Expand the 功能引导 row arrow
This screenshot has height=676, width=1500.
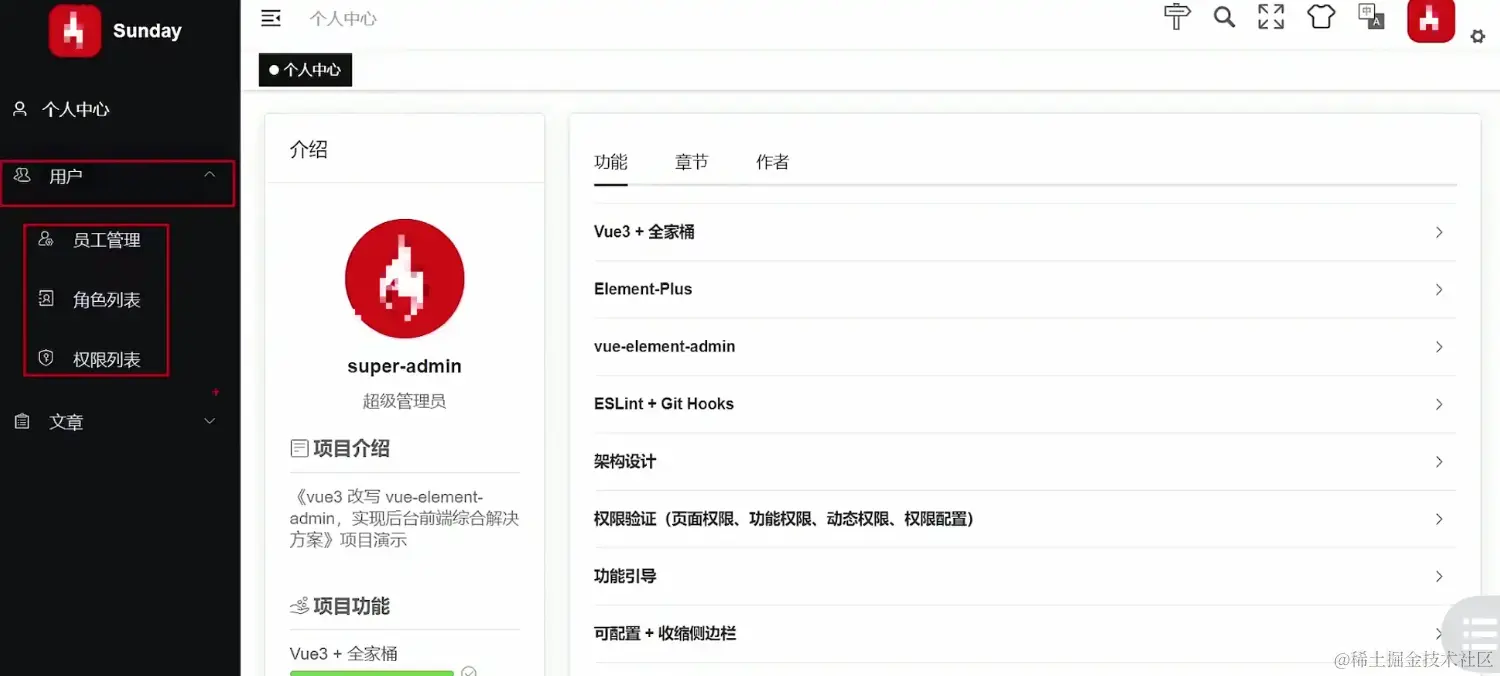coord(1439,576)
